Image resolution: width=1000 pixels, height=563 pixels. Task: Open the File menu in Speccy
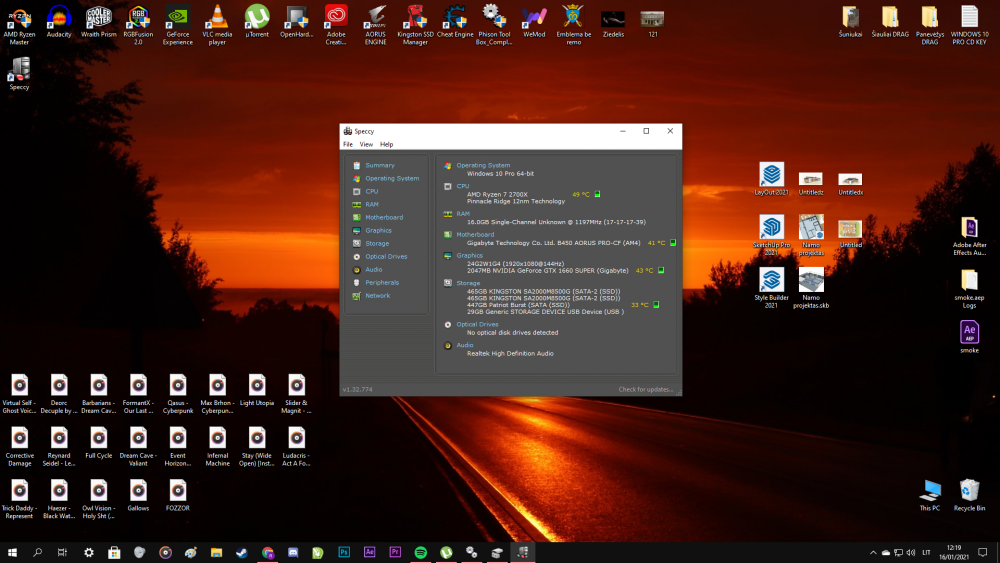[x=348, y=145]
